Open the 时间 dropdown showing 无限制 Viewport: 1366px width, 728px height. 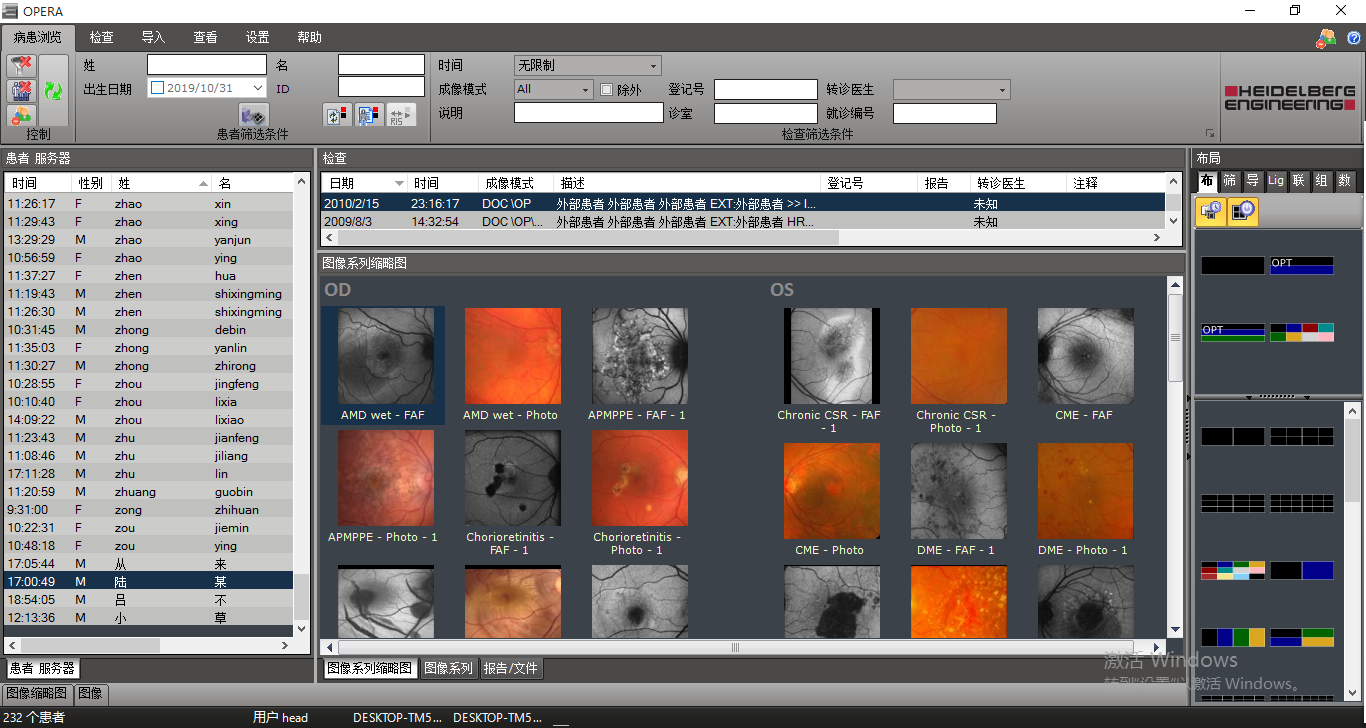tap(587, 66)
